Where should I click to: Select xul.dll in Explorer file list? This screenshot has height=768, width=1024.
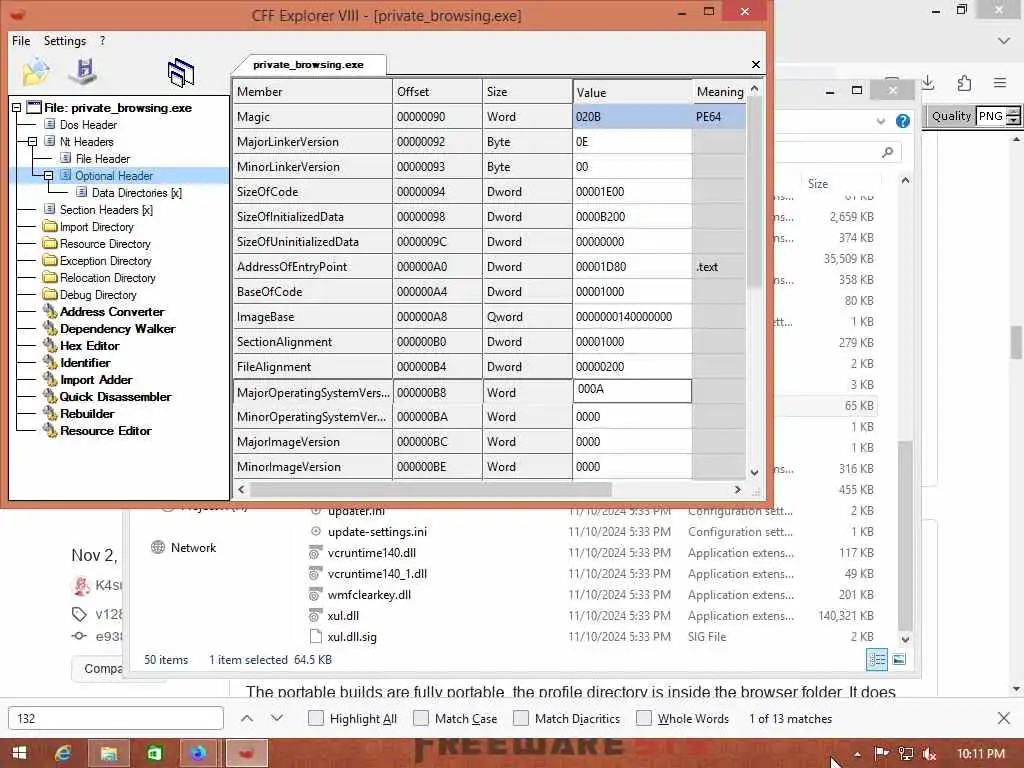click(344, 616)
